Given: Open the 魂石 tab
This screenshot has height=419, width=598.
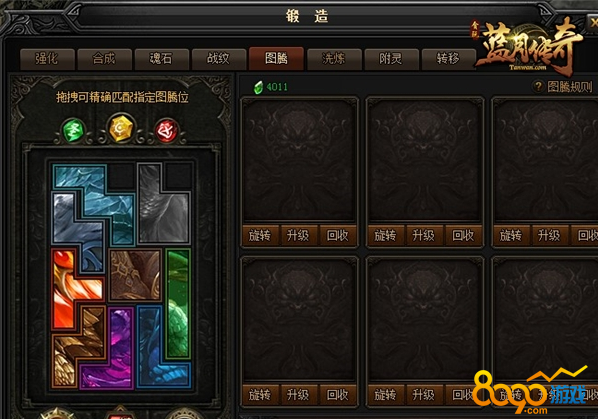Looking at the screenshot, I should pyautogui.click(x=161, y=59).
